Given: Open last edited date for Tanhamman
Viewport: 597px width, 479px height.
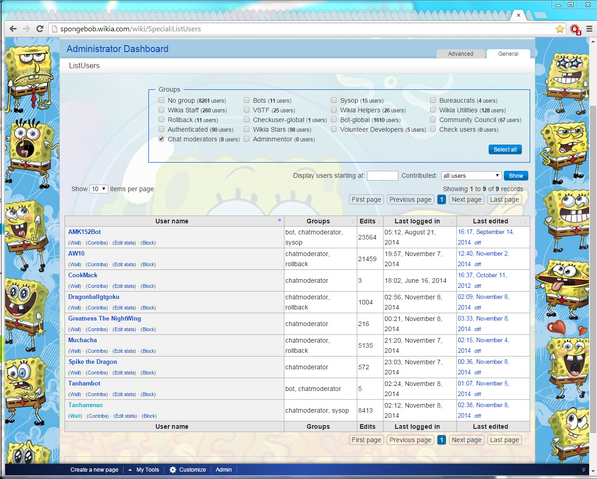Looking at the screenshot, I should coord(483,410).
